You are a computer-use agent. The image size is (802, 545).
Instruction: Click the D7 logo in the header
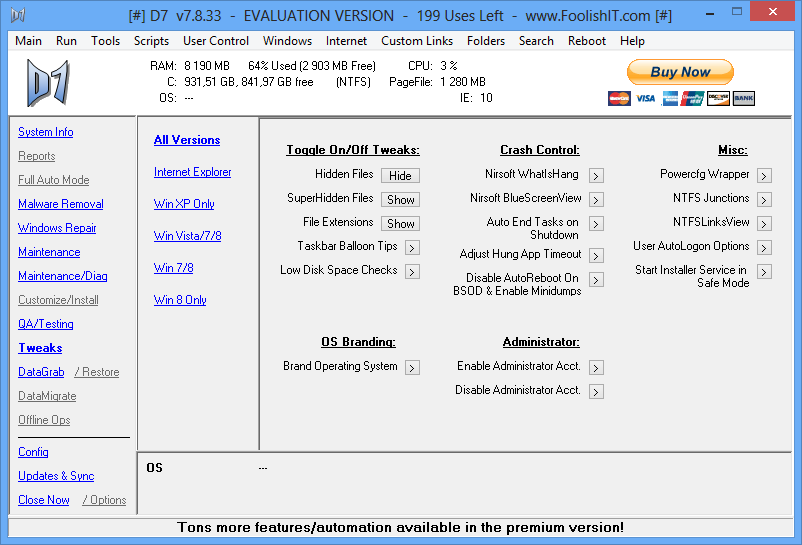tap(48, 83)
